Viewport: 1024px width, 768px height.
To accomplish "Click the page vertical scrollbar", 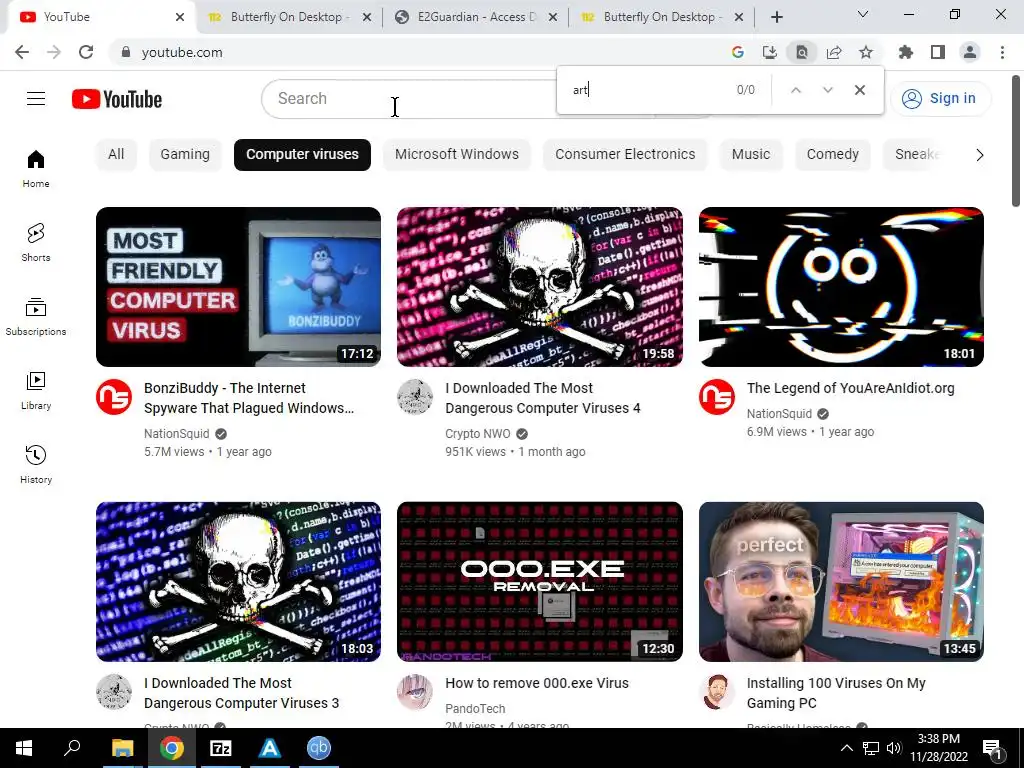I will [x=1016, y=142].
